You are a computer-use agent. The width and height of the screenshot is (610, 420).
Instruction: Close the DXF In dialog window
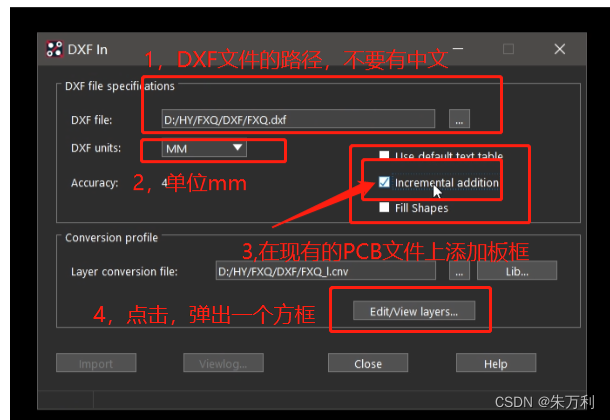pyautogui.click(x=559, y=49)
